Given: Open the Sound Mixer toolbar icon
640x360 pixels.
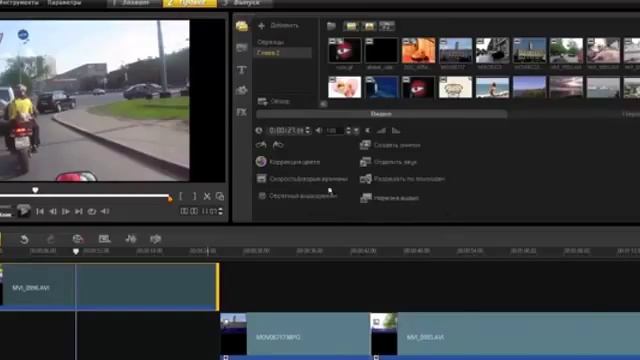Looking at the screenshot, I should (x=131, y=239).
